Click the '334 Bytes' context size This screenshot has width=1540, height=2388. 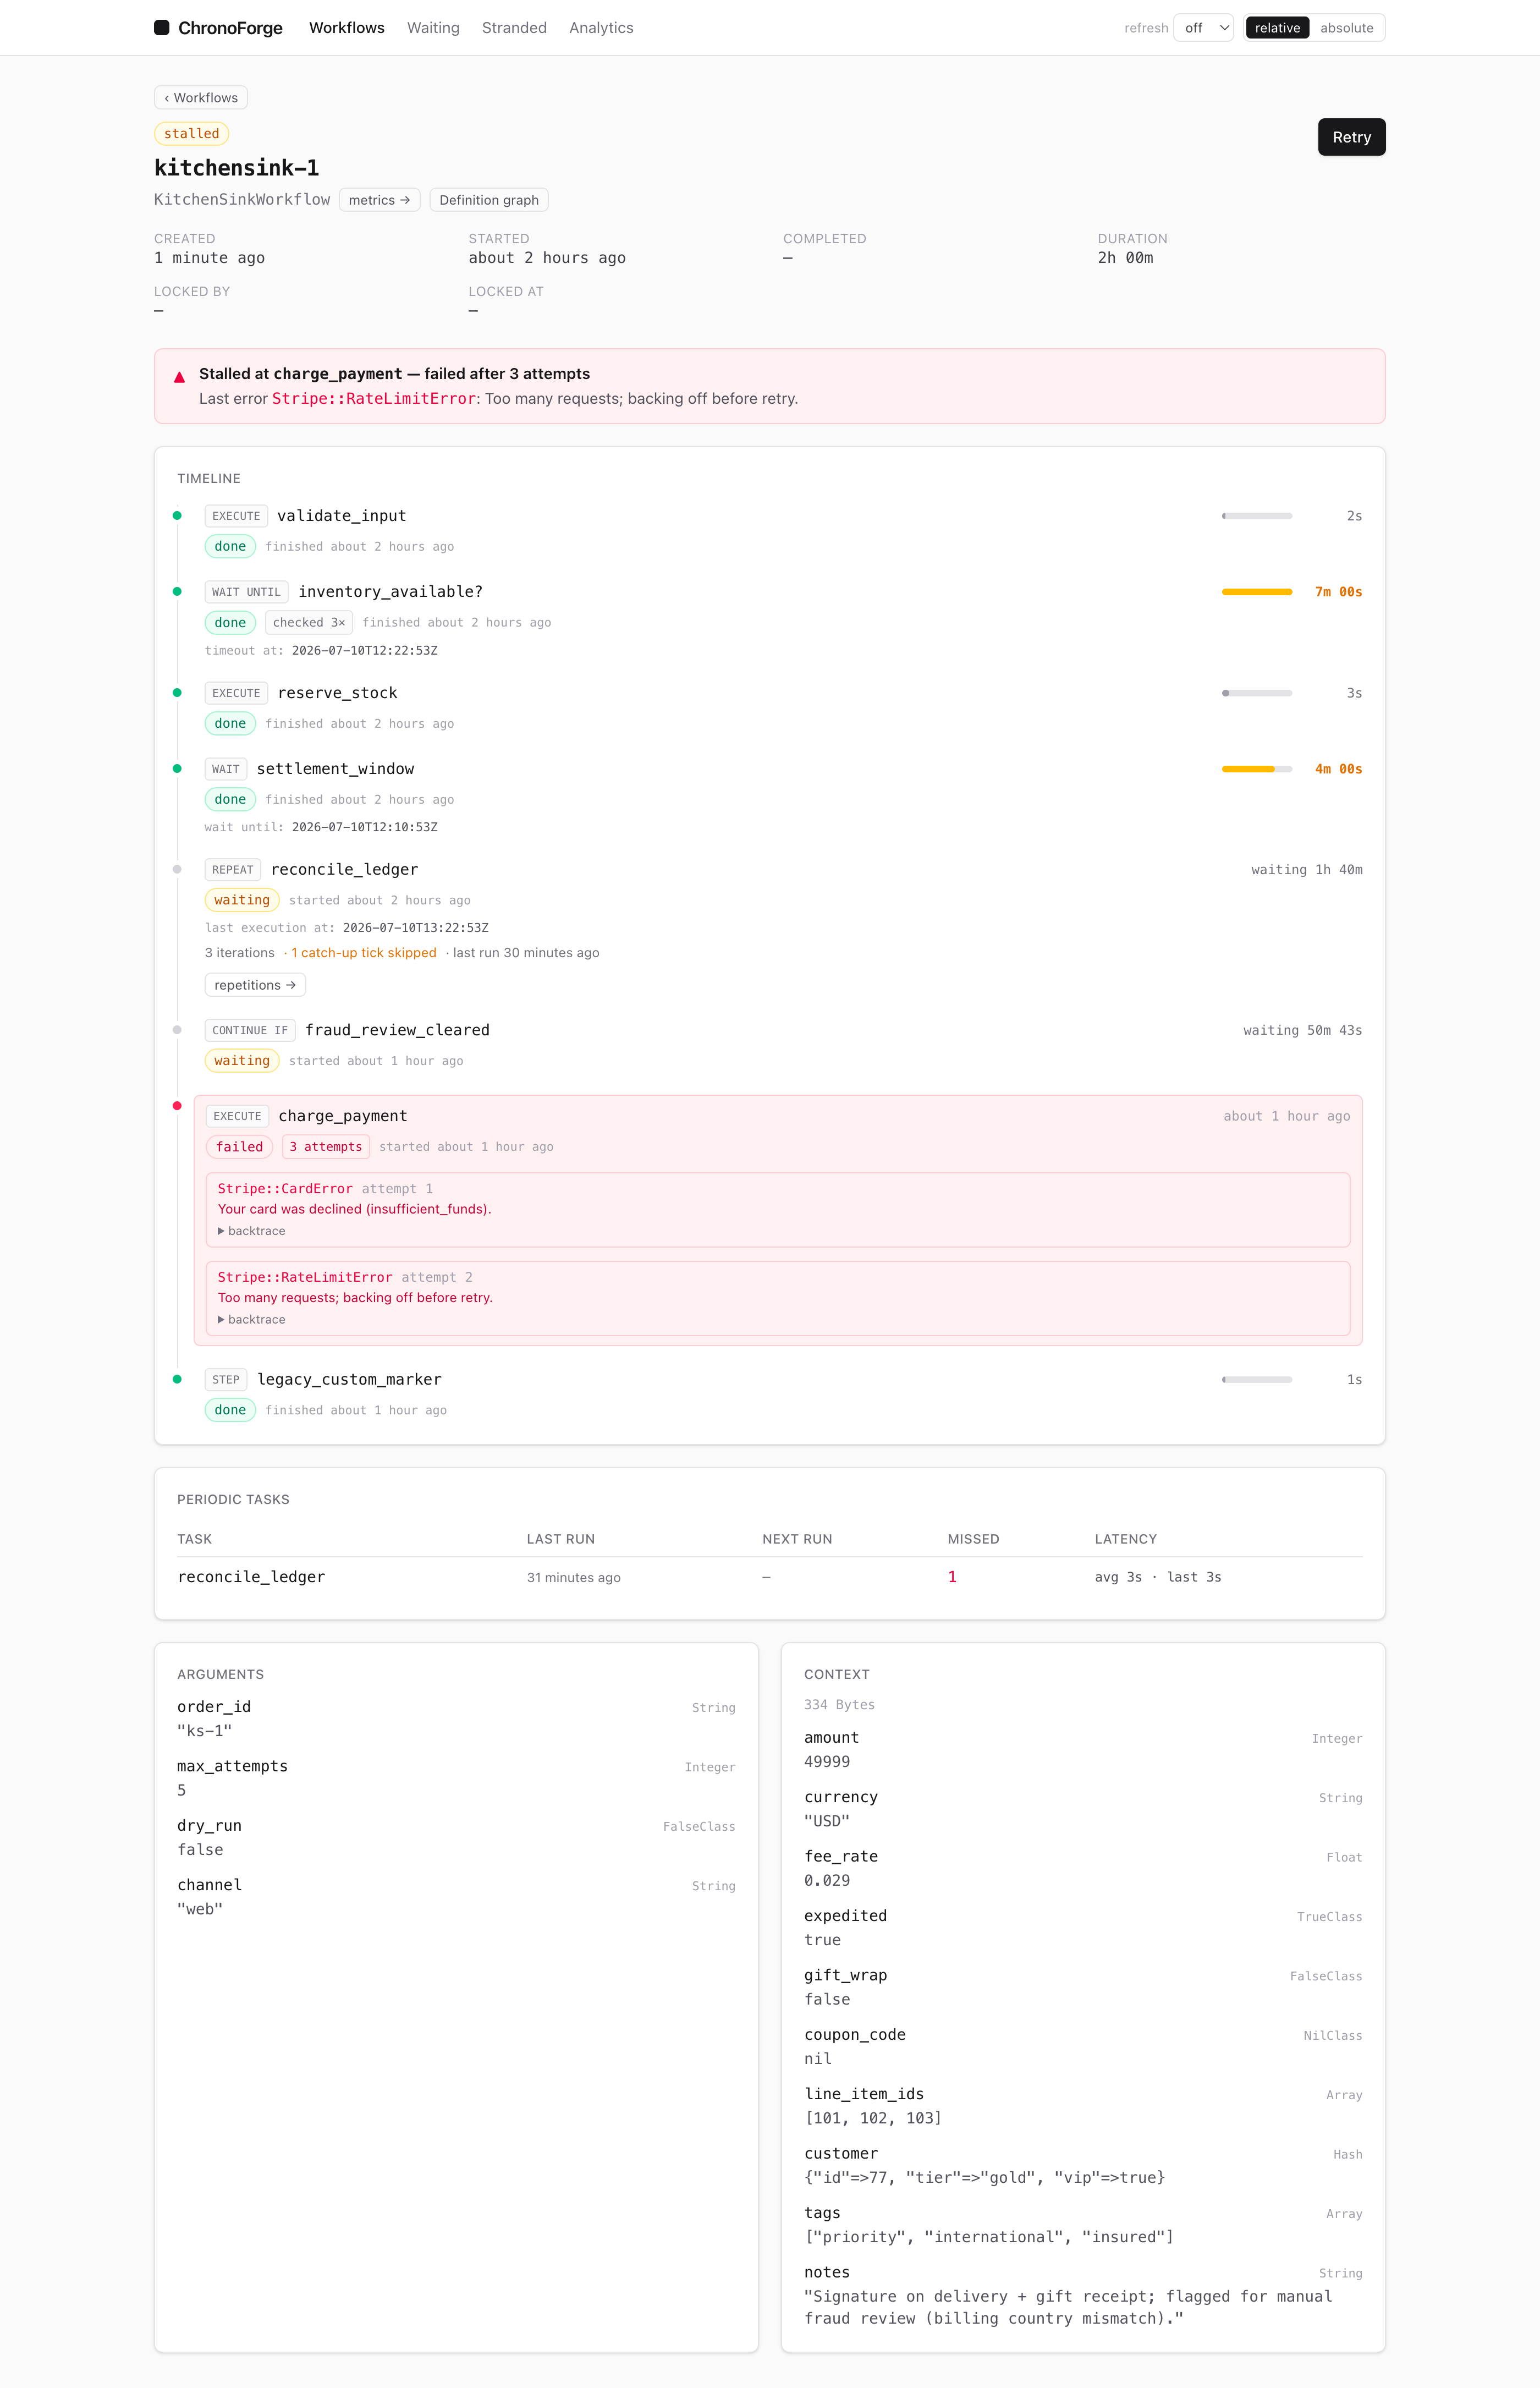839,1705
